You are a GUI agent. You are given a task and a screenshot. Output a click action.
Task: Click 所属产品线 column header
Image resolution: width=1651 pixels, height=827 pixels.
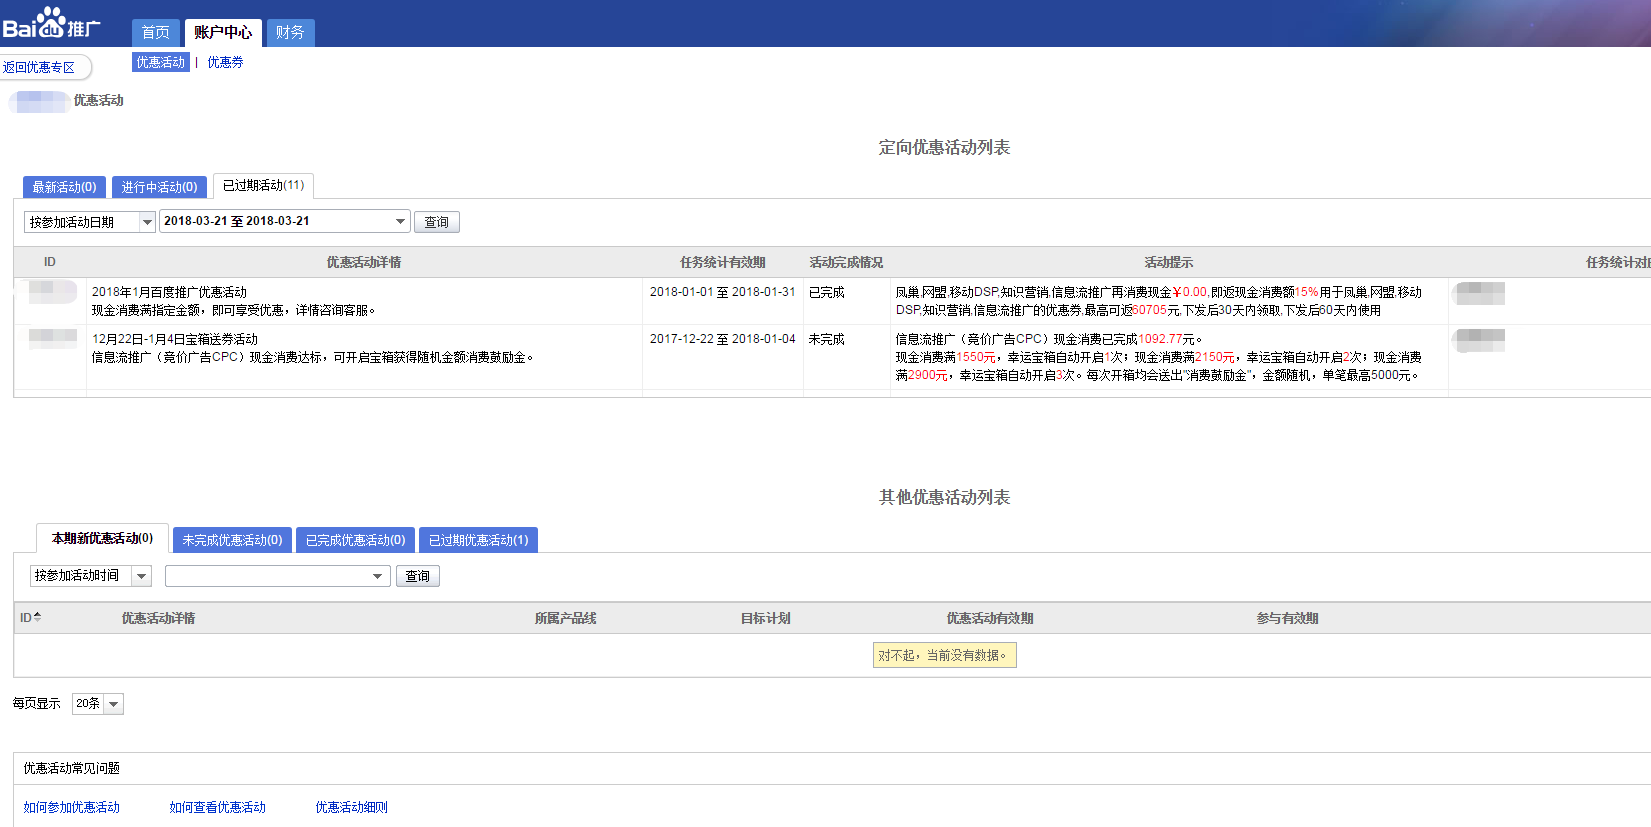click(x=565, y=618)
